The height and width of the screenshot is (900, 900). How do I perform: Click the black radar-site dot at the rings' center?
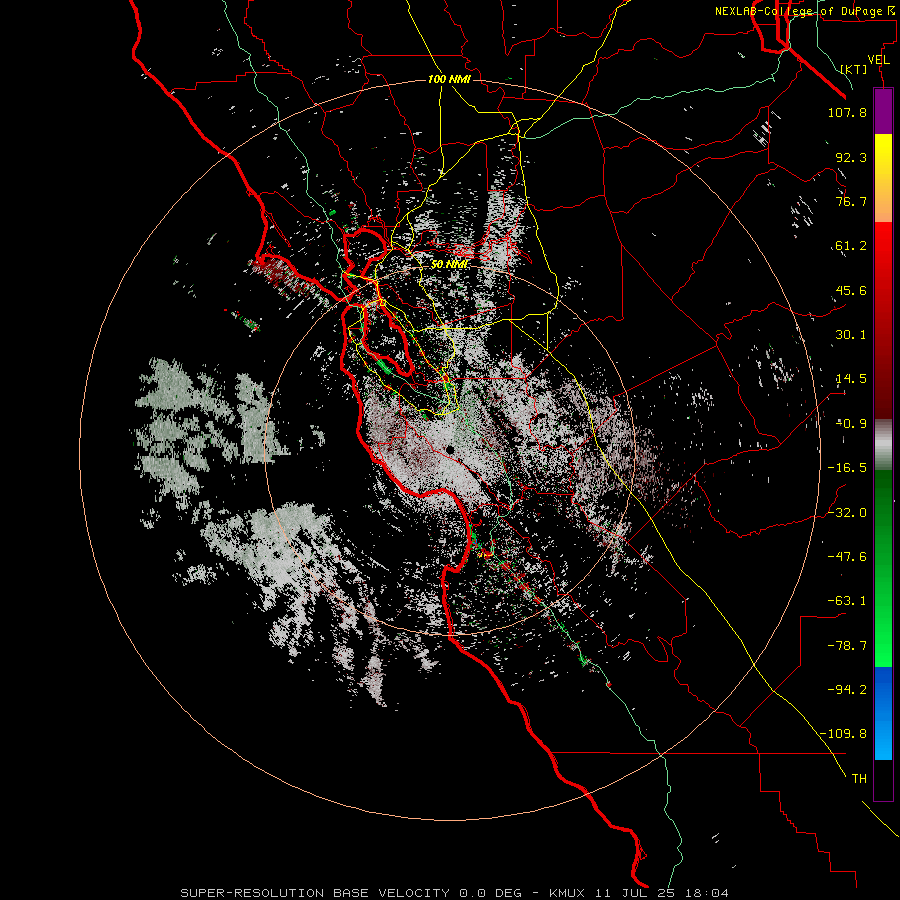click(450, 449)
